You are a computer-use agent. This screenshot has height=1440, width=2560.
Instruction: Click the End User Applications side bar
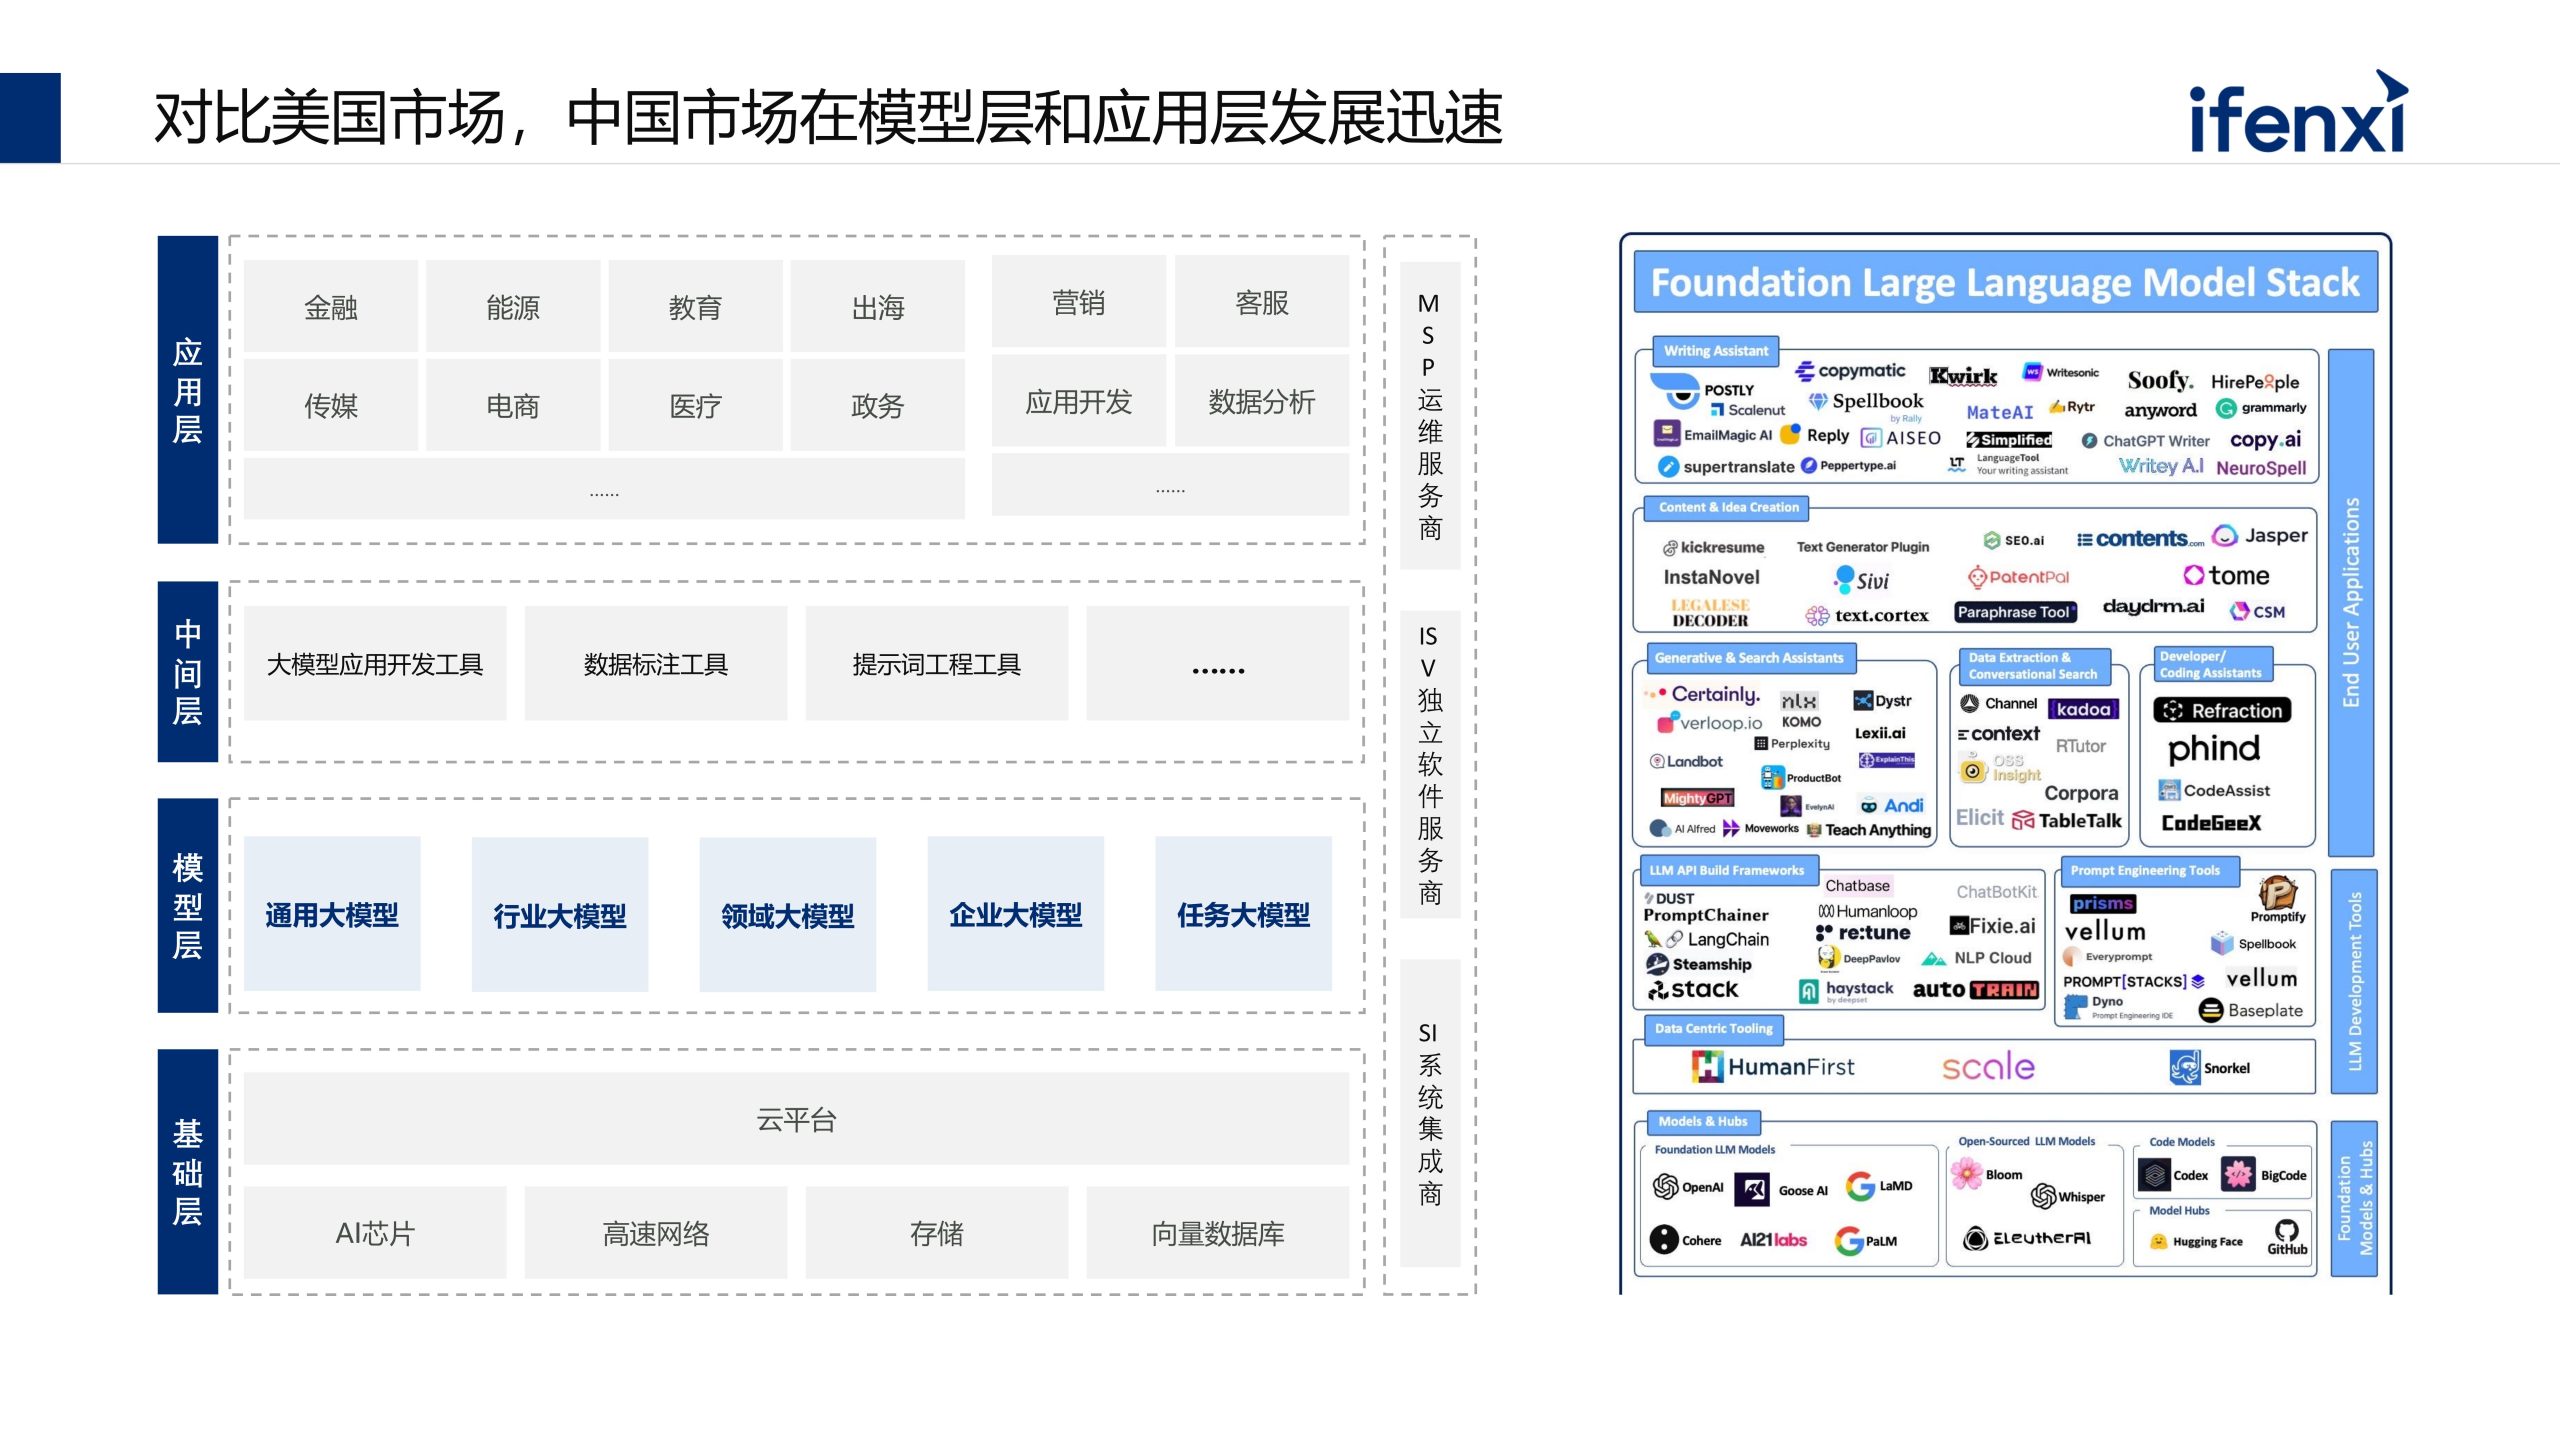point(2351,602)
